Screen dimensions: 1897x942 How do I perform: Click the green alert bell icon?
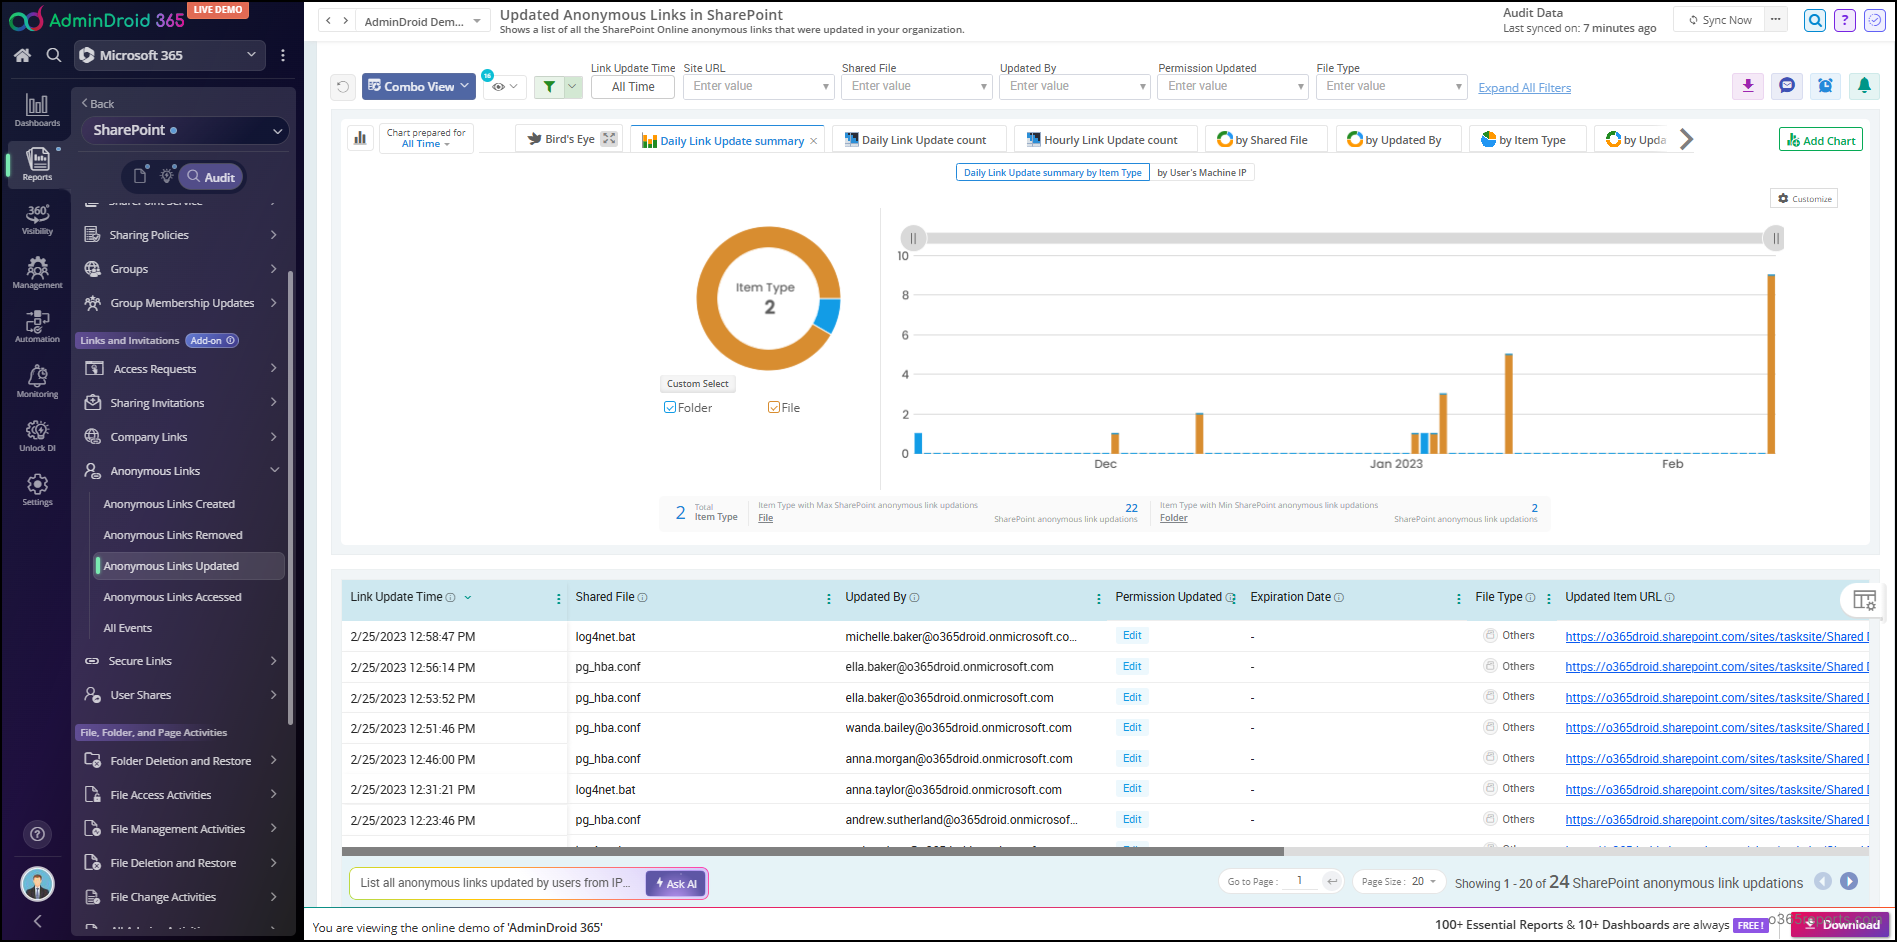1864,86
